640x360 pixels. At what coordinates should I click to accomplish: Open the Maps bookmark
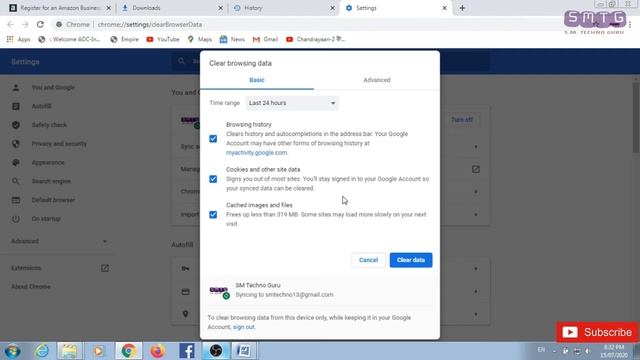click(200, 39)
